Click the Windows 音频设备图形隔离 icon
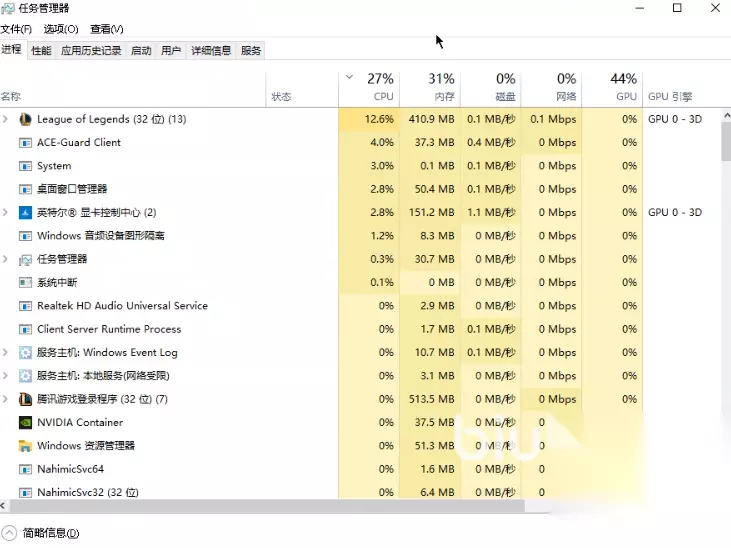Viewport: 731px width, 548px height. 25,236
